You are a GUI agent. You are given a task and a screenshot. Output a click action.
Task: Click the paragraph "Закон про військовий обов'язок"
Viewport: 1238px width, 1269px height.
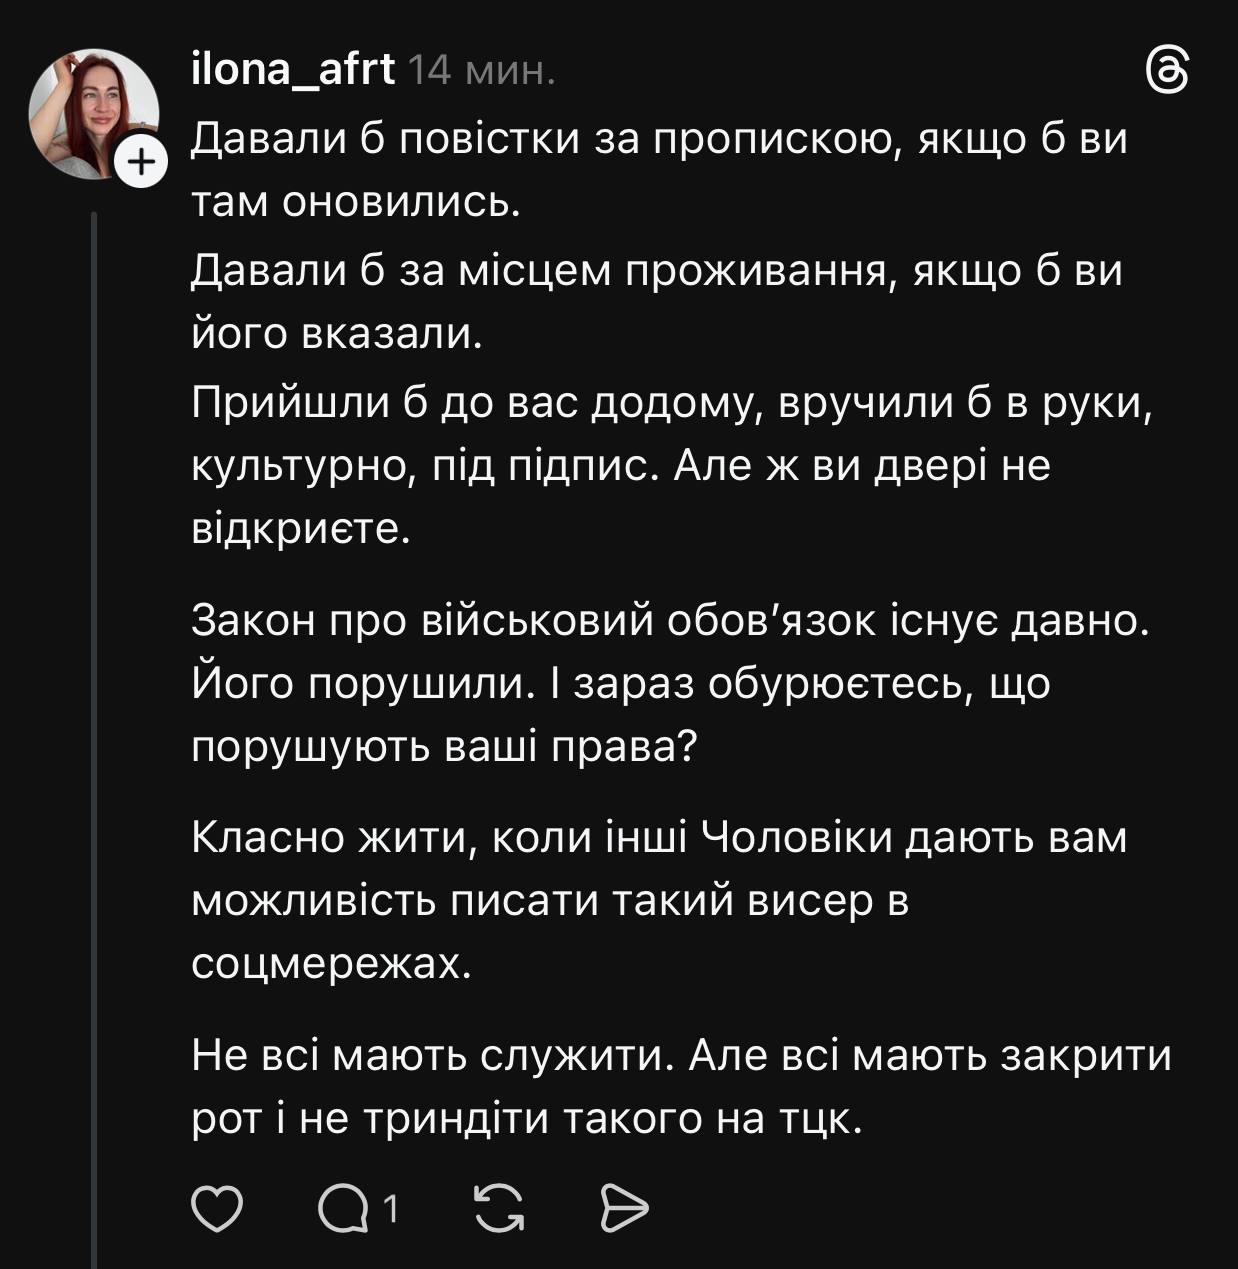670,621
